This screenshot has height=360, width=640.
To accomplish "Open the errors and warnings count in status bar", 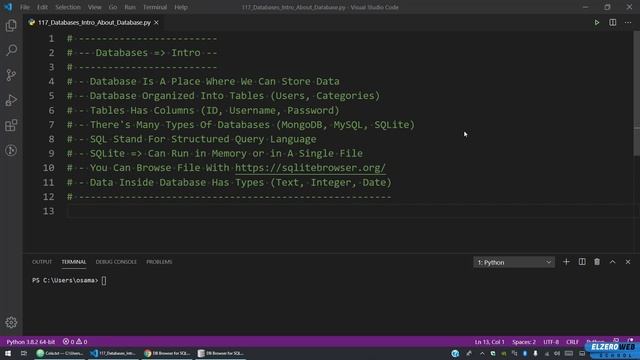I will coord(75,342).
